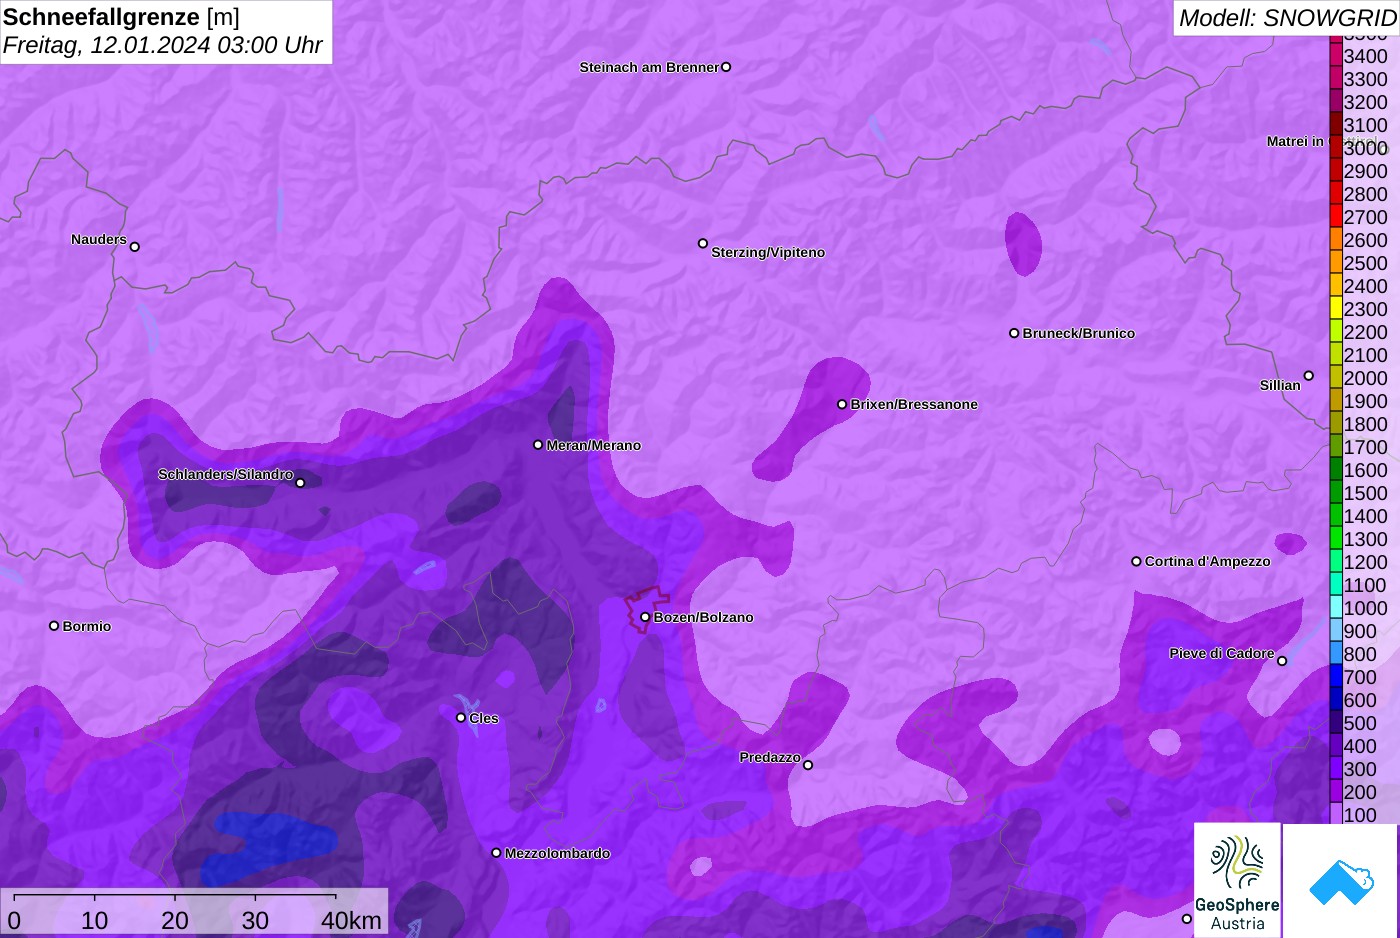Click the Cortina d'Ampezzo label text
1400x938 pixels.
[x=1208, y=561]
